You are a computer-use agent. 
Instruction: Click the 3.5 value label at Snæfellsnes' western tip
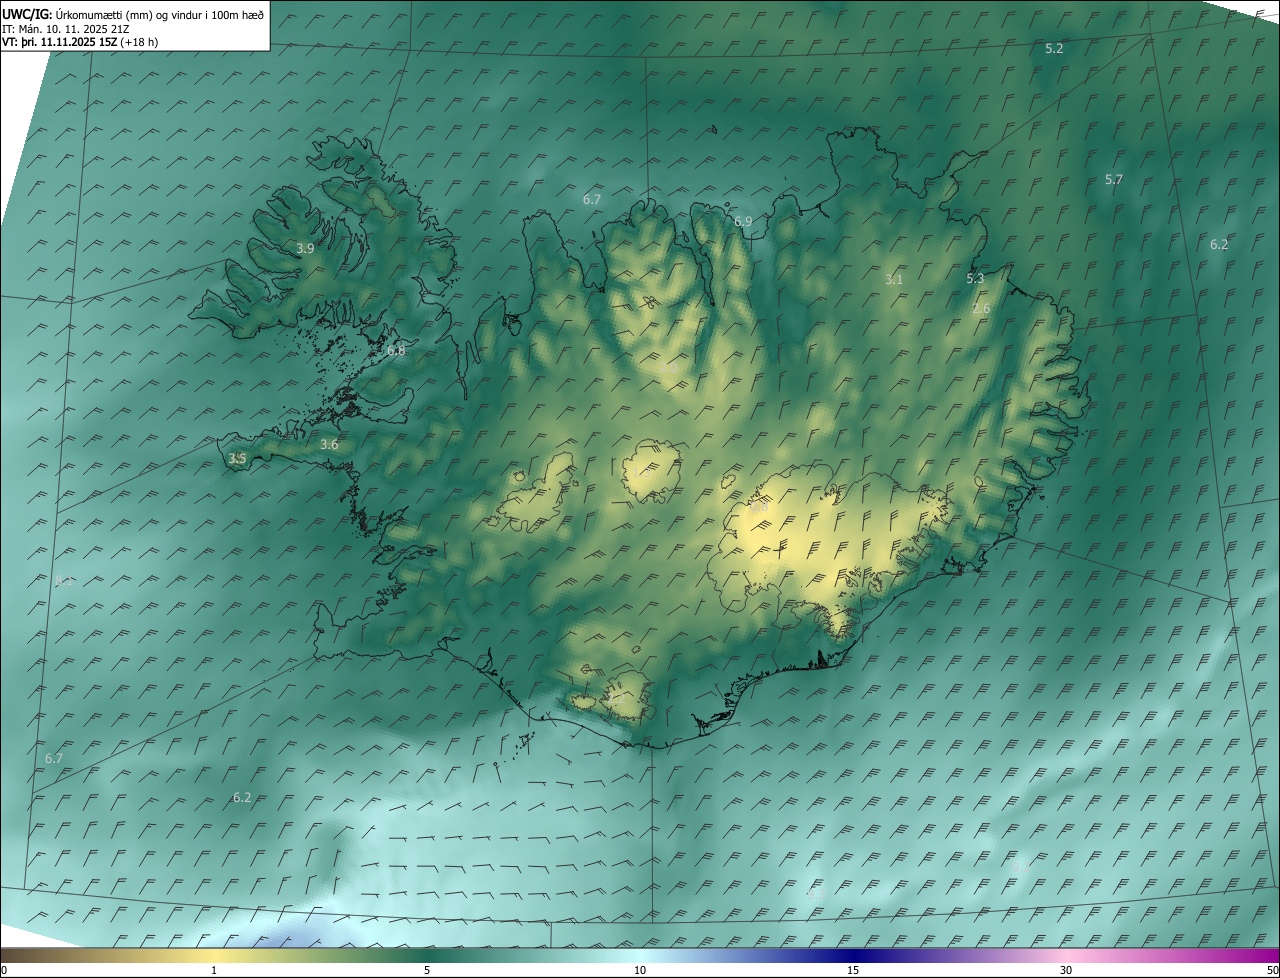coord(237,458)
